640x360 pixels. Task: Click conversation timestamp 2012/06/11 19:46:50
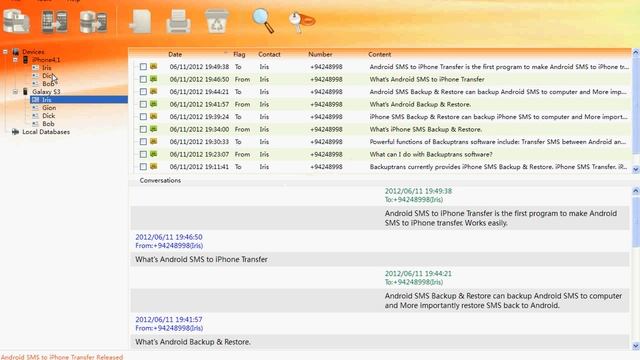click(x=169, y=237)
